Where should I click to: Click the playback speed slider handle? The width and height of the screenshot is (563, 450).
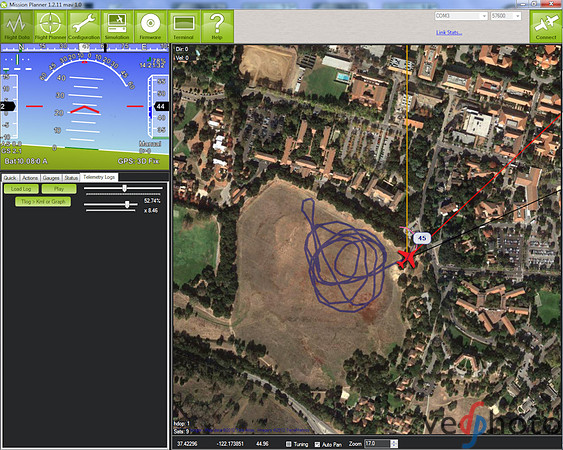[127, 204]
